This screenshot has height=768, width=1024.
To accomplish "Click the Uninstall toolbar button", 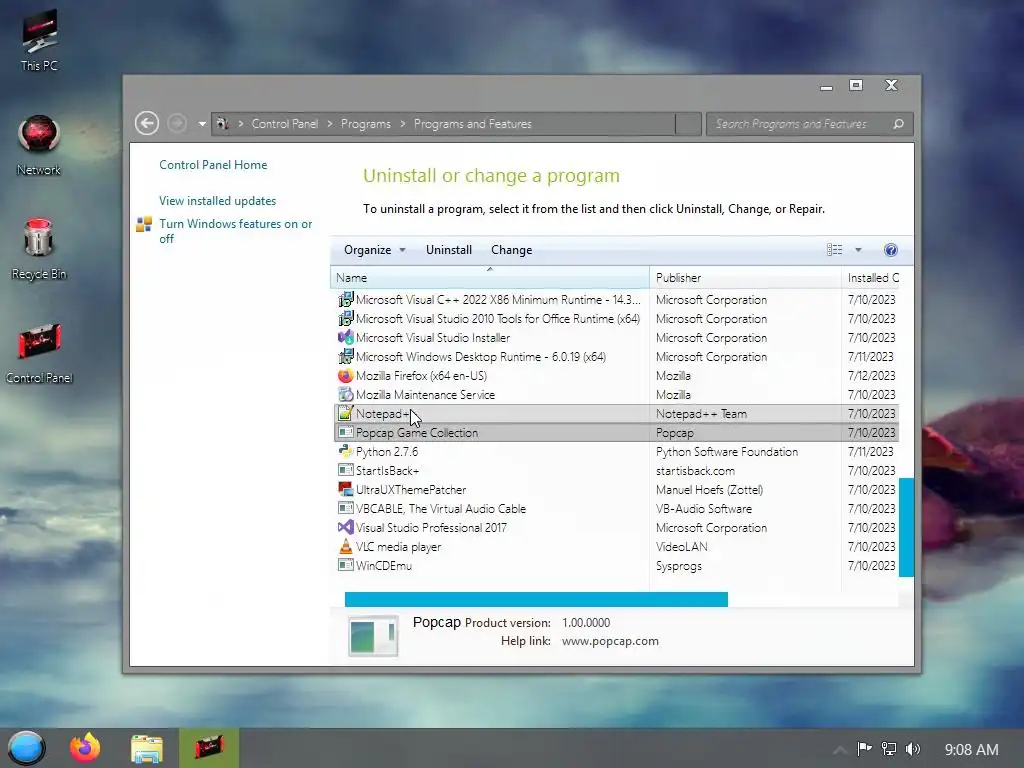I will [x=449, y=249].
